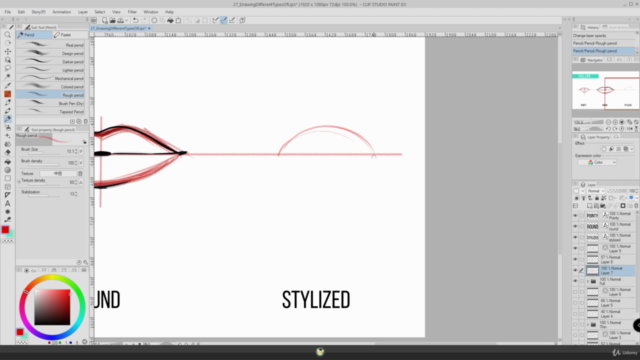Show Layer 6 by clicking its visibility box
The height and width of the screenshot is (360, 640).
click(x=576, y=292)
